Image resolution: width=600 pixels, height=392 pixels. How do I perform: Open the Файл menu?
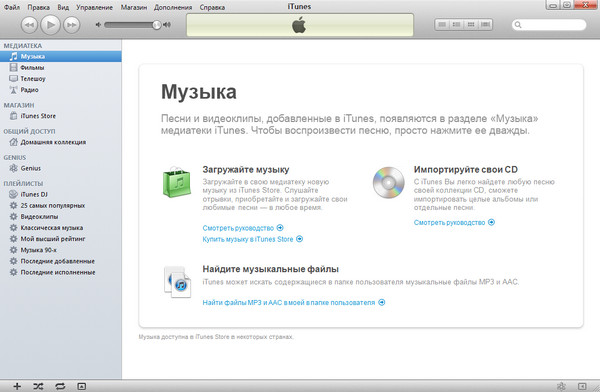12,7
